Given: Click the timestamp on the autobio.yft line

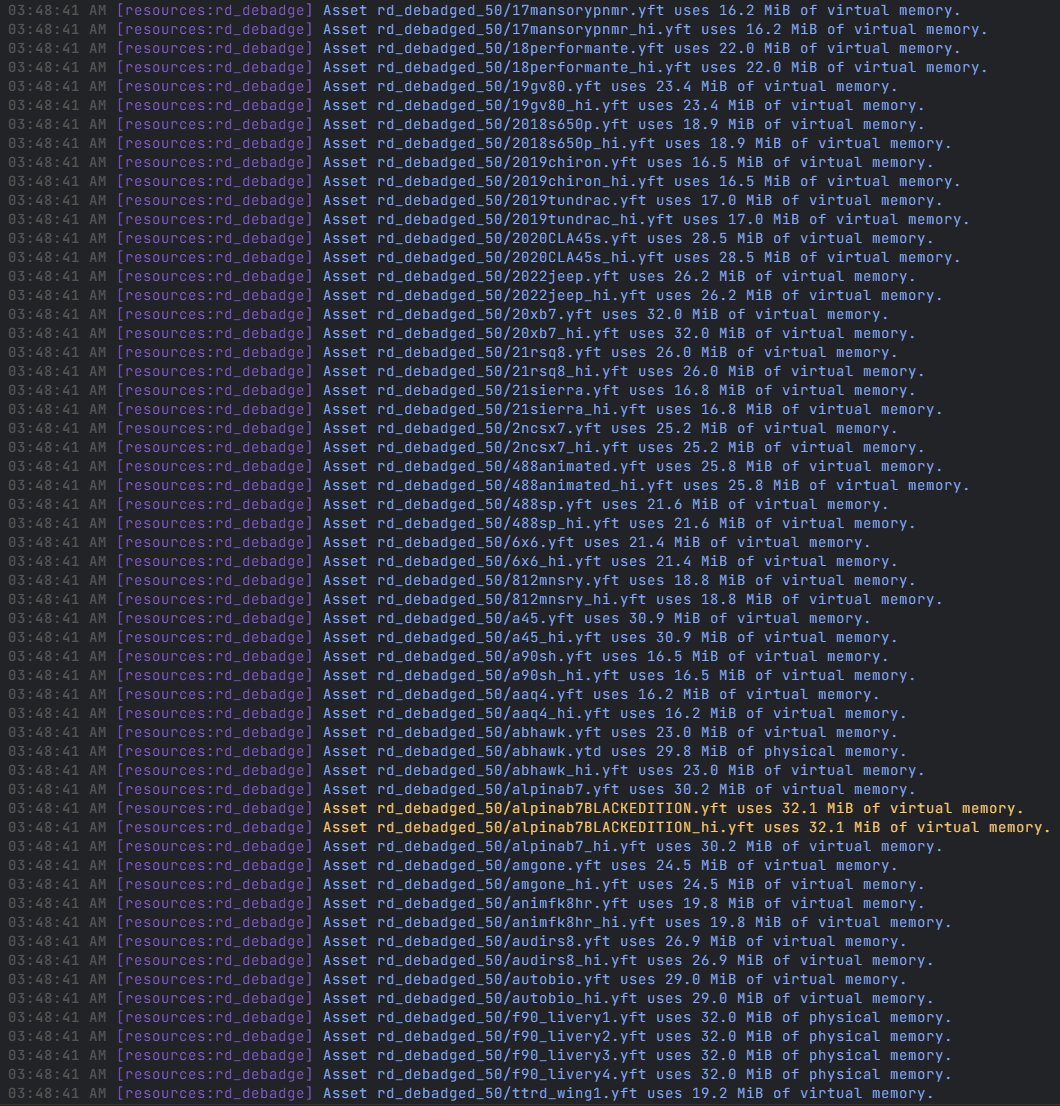Looking at the screenshot, I should pos(57,980).
